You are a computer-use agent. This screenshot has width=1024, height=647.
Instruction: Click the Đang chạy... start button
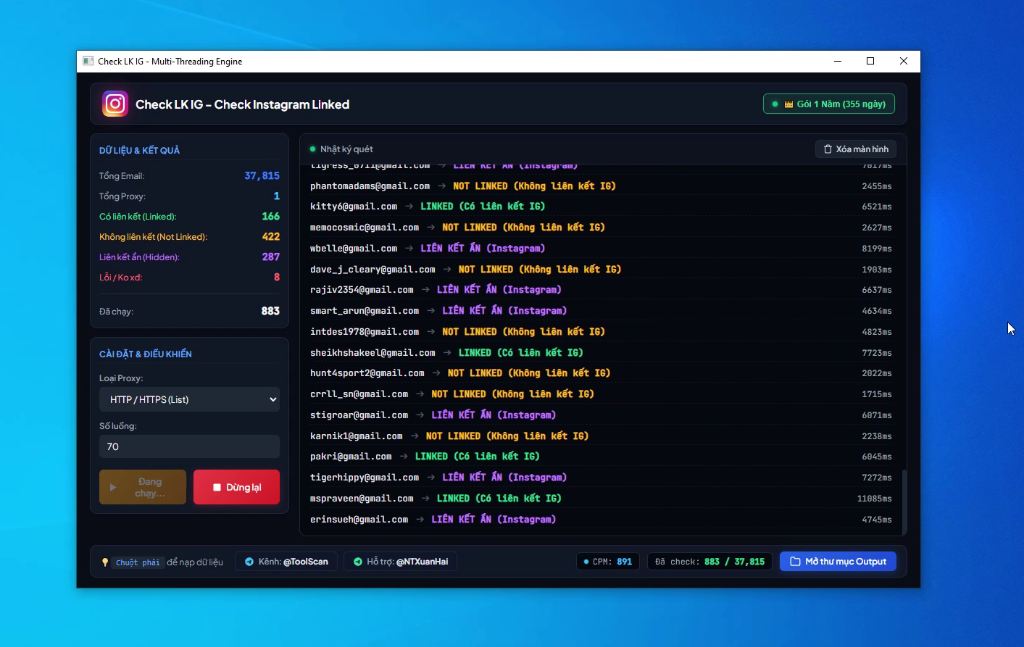[142, 487]
